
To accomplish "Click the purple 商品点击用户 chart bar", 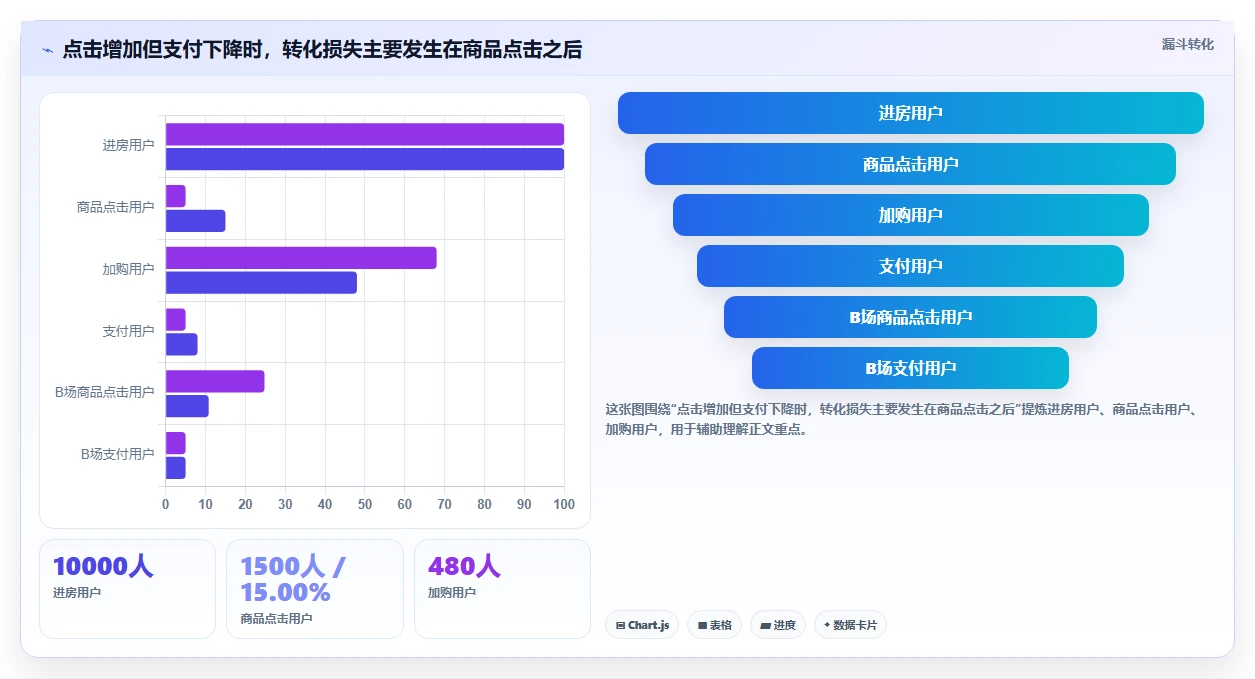I will pyautogui.click(x=175, y=196).
